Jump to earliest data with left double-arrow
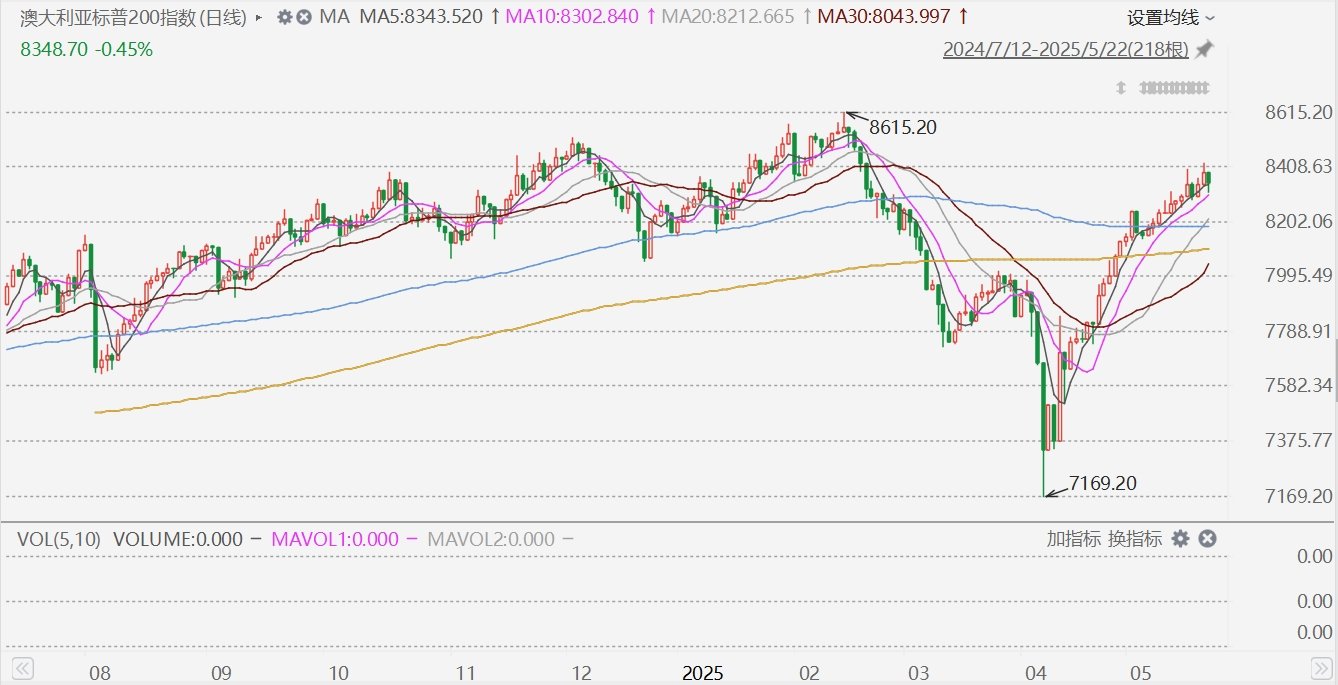Screen dimensions: 1338x685 tap(21, 667)
